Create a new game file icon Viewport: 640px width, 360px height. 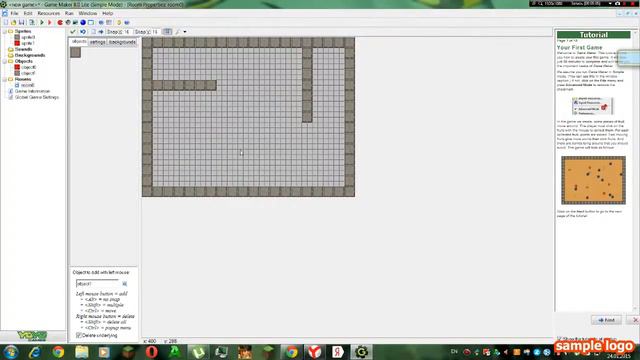[6, 22]
